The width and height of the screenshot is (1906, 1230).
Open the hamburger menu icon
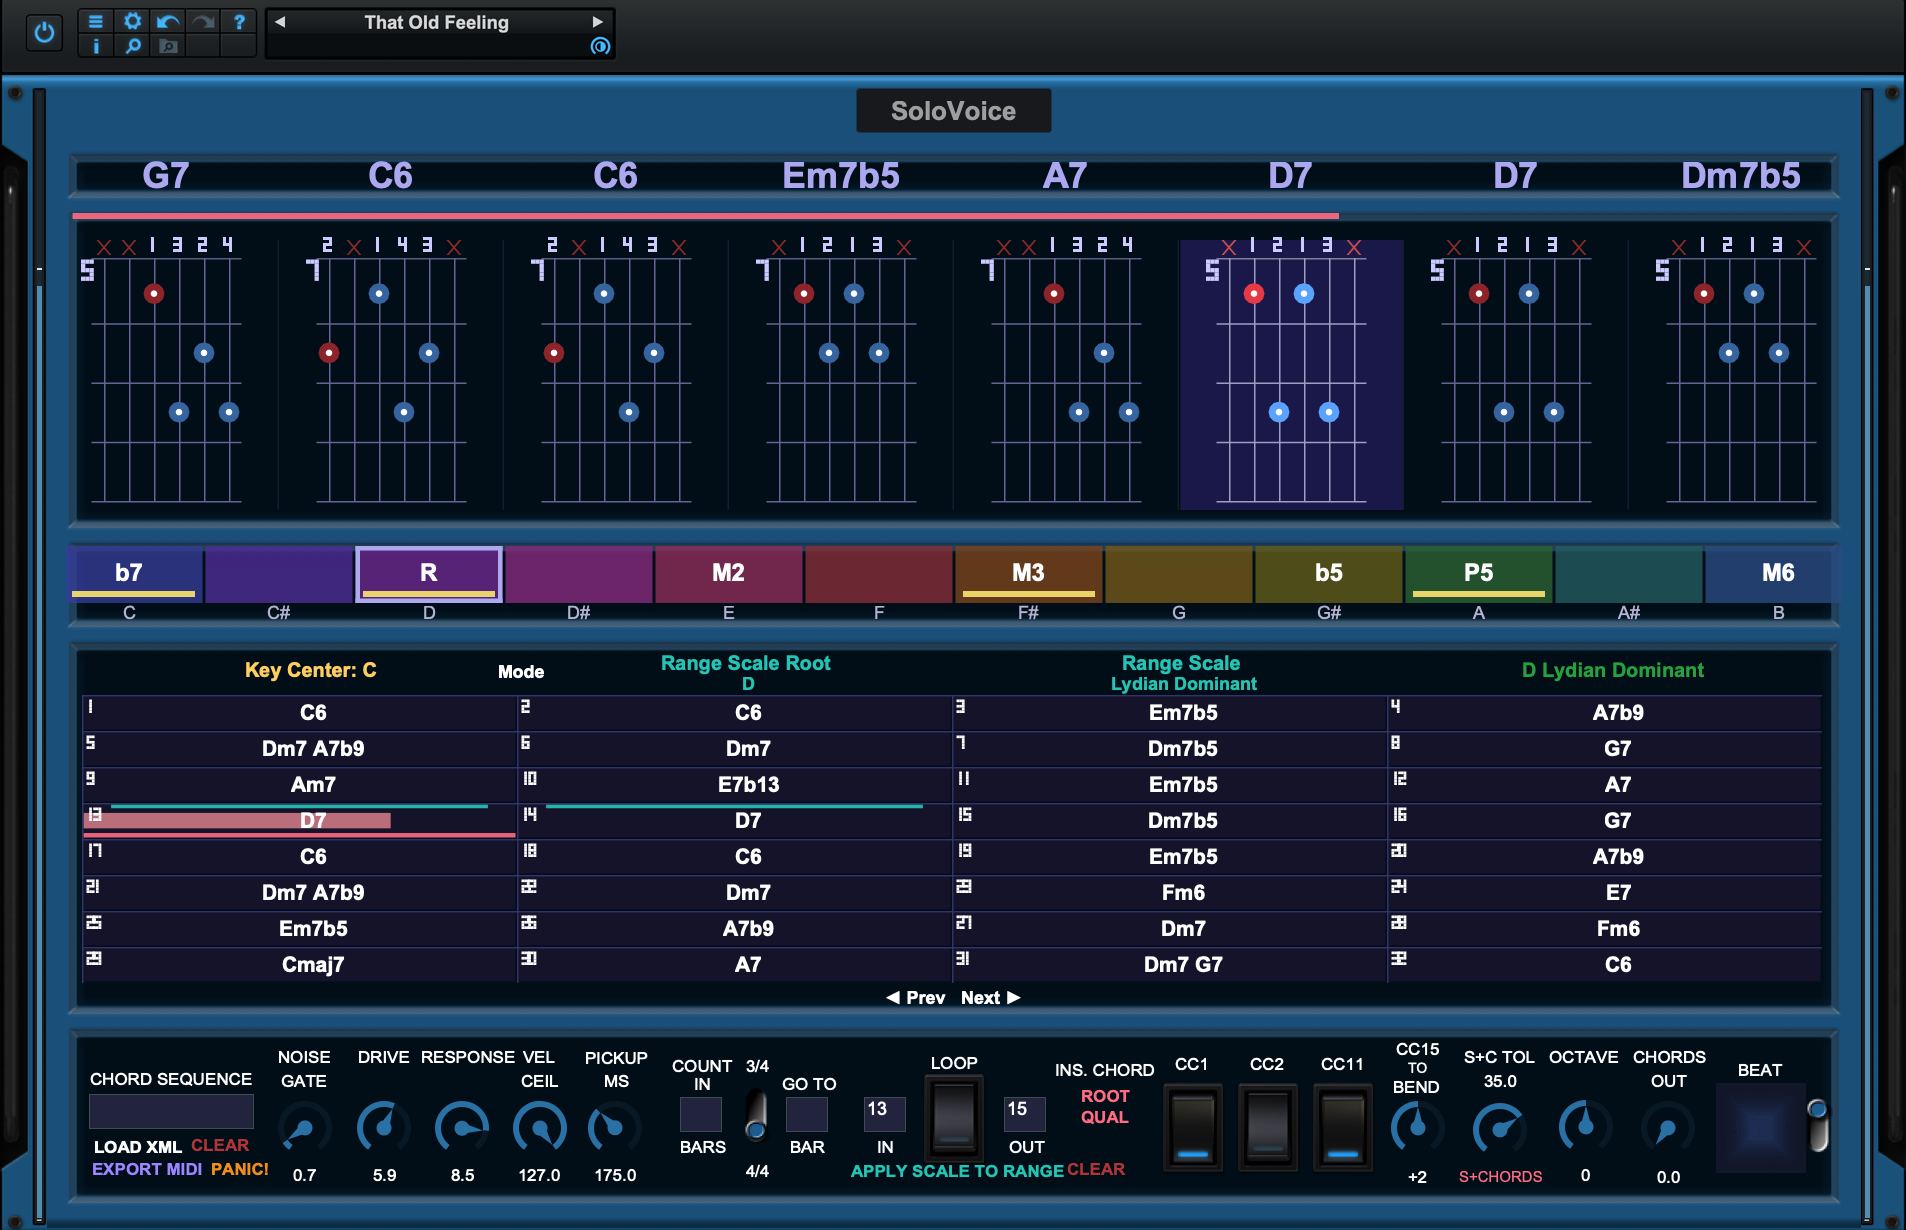tap(96, 21)
